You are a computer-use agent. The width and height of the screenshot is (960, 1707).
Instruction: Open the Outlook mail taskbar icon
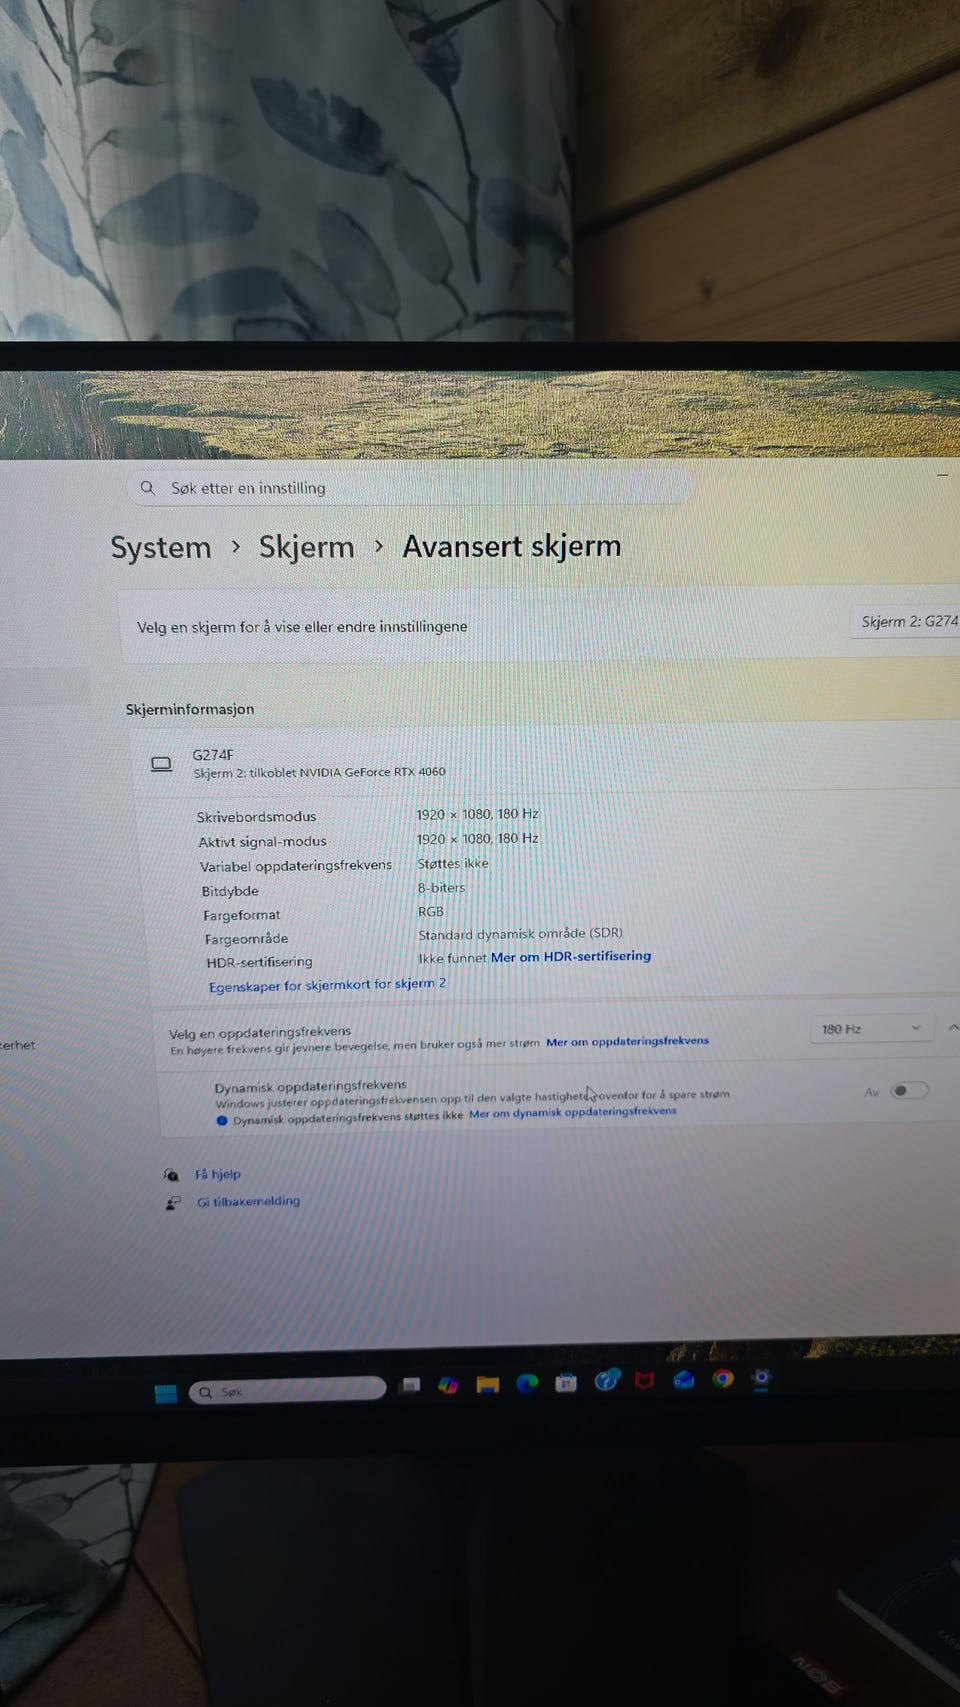point(684,1380)
